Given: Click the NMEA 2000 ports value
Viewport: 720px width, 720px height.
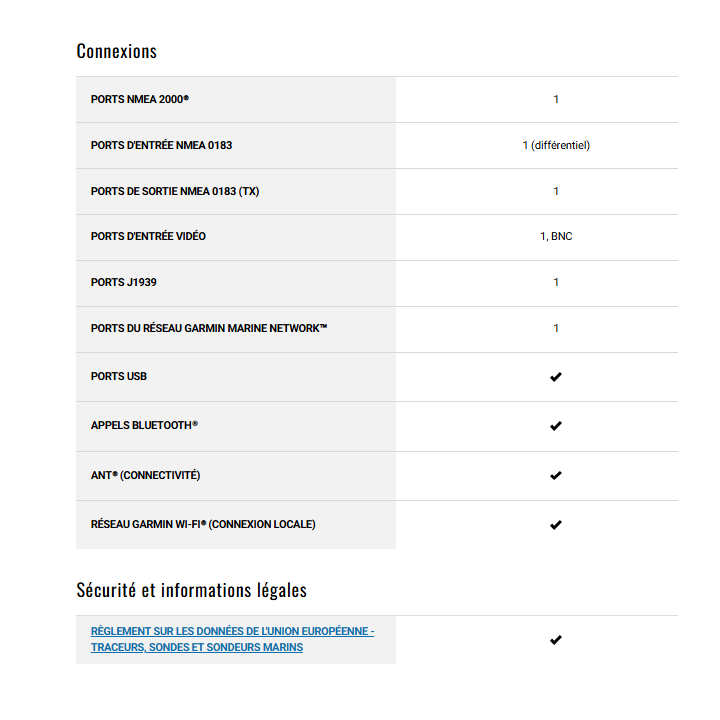Looking at the screenshot, I should coord(556,100).
